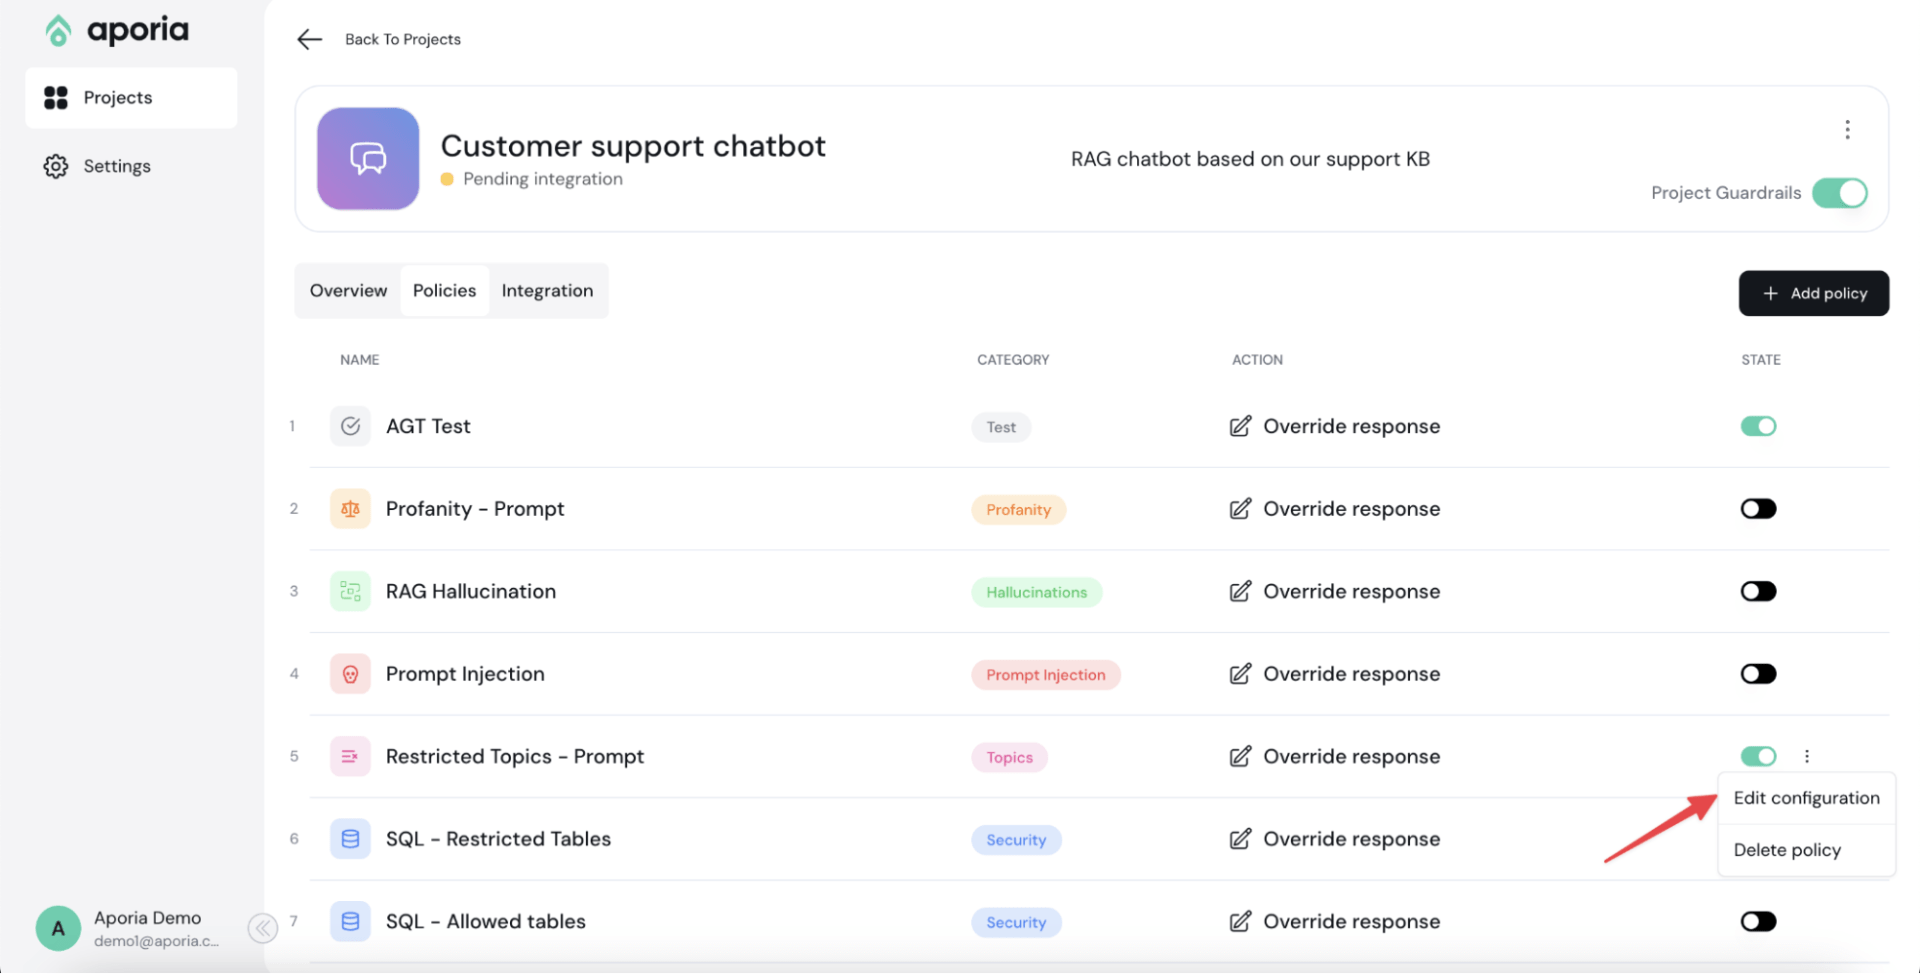The width and height of the screenshot is (1920, 974).
Task: Click the Aporia Demo user avatar
Action: click(x=57, y=928)
